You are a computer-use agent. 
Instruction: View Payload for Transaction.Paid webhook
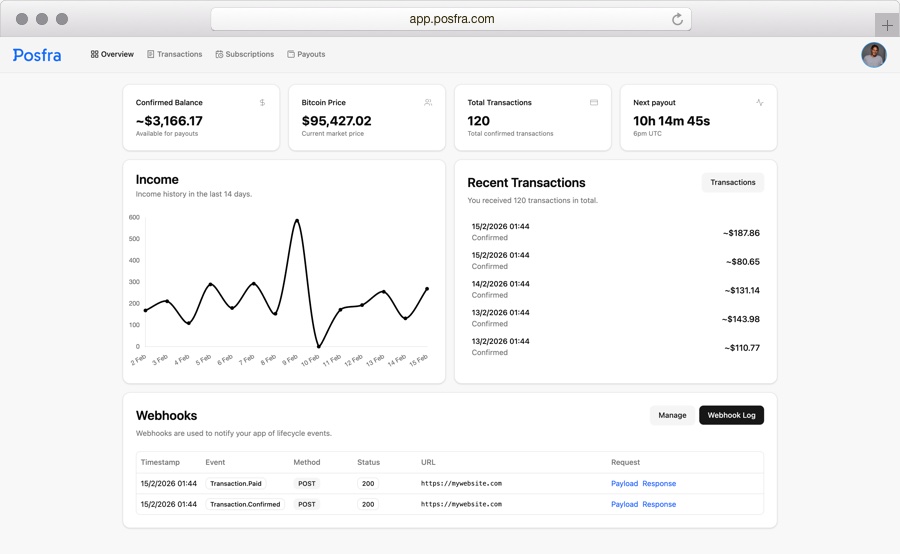[624, 483]
